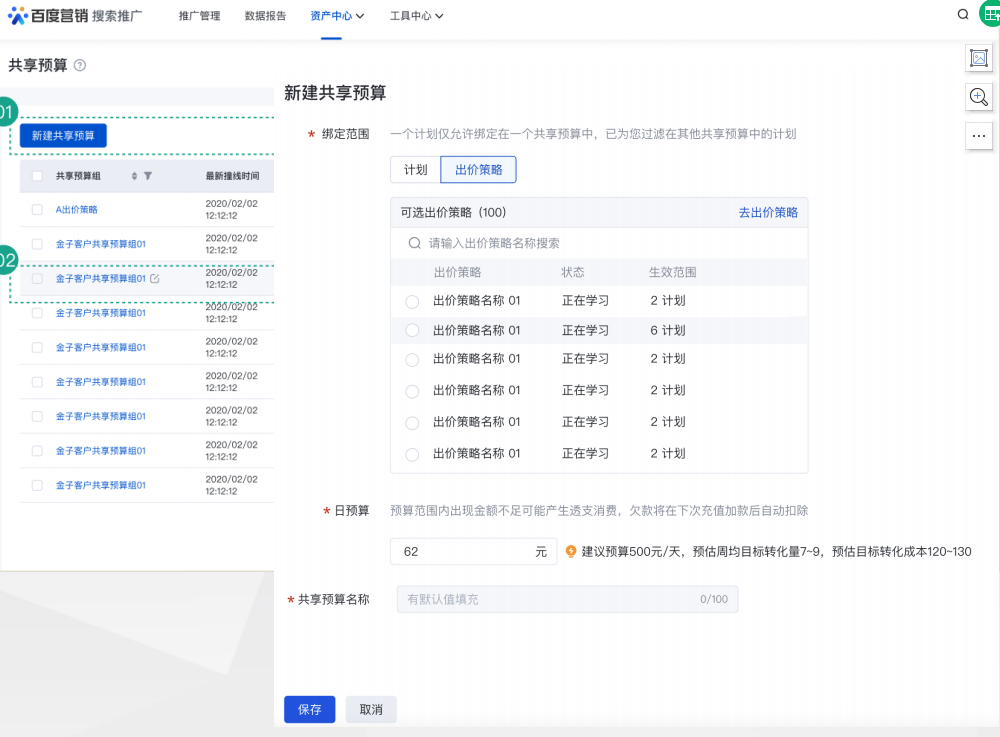Click the 6 计划 cell
1000x737 pixels.
click(x=668, y=330)
